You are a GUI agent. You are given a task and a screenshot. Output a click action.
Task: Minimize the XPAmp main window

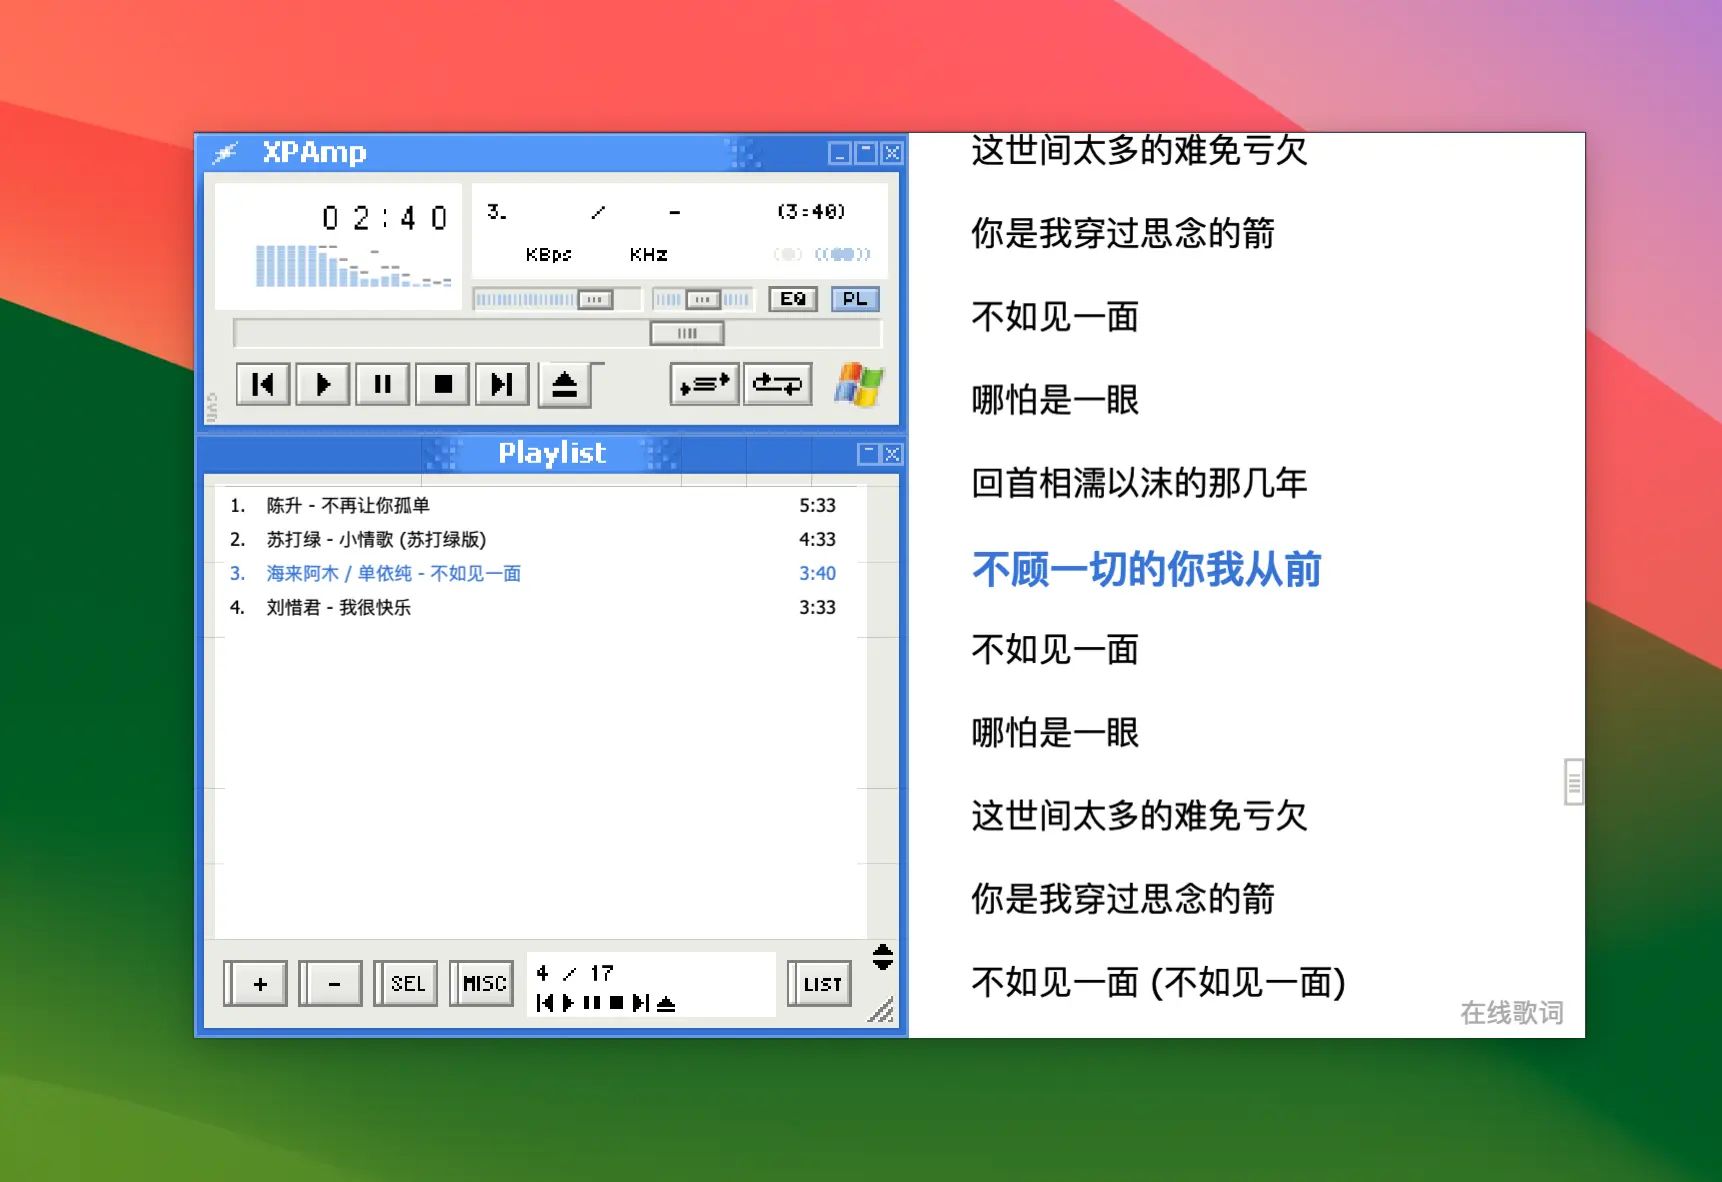(x=840, y=153)
